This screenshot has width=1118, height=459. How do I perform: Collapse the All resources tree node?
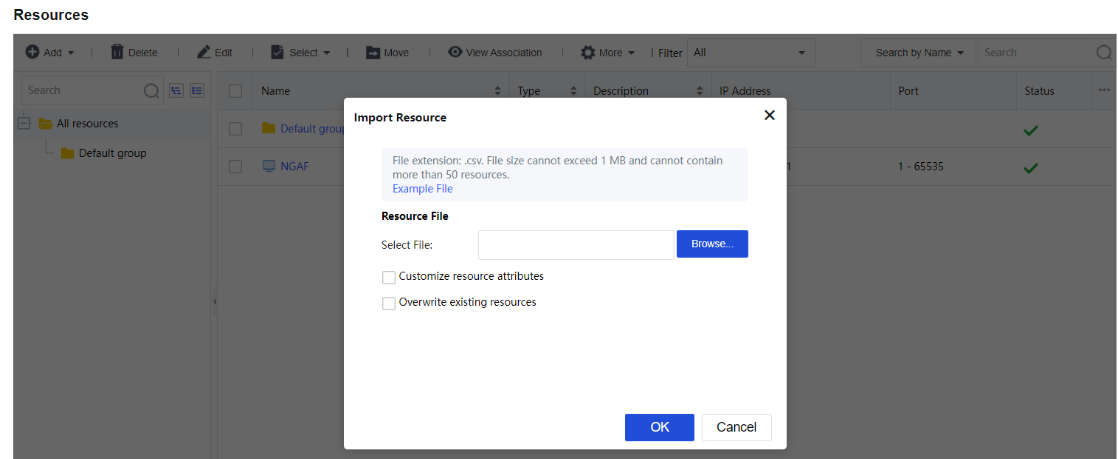click(x=24, y=124)
